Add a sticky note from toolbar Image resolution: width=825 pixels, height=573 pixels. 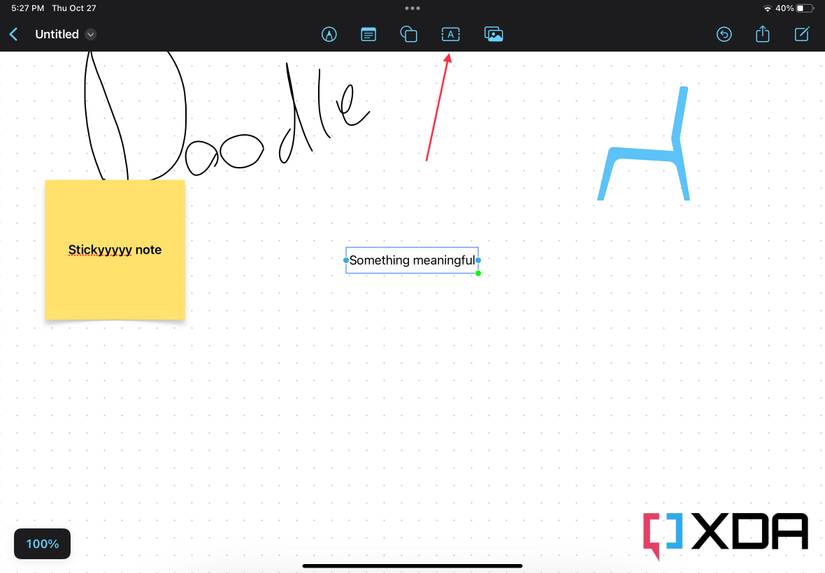pyautogui.click(x=368, y=35)
